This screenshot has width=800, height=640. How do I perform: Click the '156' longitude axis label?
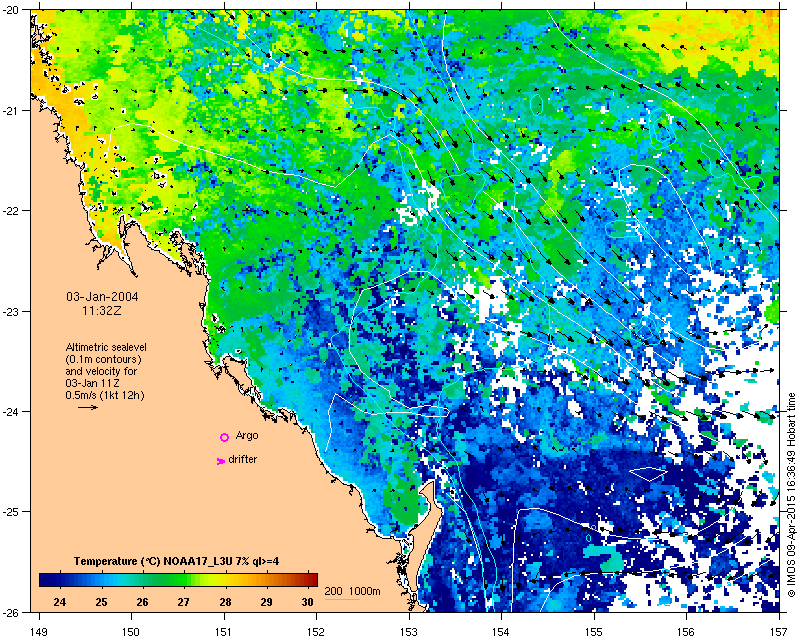(x=686, y=632)
